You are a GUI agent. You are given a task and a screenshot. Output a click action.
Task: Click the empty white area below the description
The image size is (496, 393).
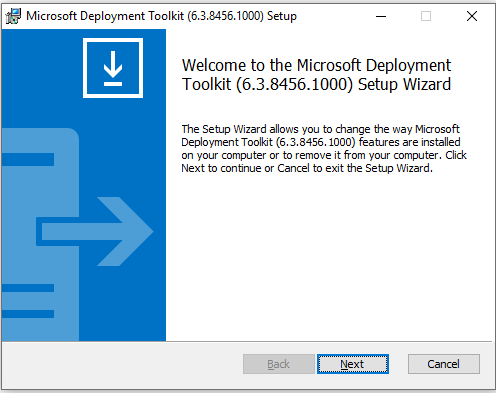pos(330,257)
